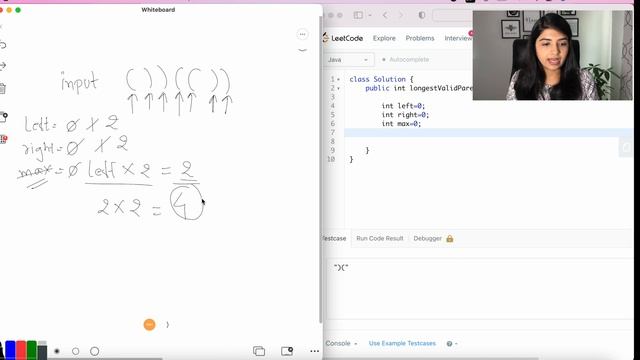This screenshot has height=360, width=640.
Task: Go to next whiteboard page chevron
Action: pyautogui.click(x=167, y=325)
